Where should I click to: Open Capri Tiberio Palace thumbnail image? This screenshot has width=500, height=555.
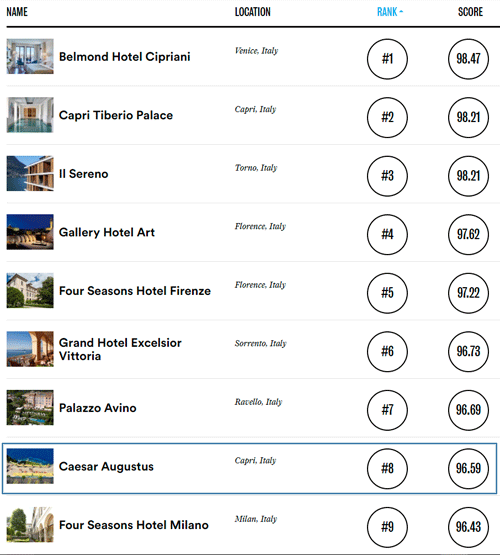30,115
